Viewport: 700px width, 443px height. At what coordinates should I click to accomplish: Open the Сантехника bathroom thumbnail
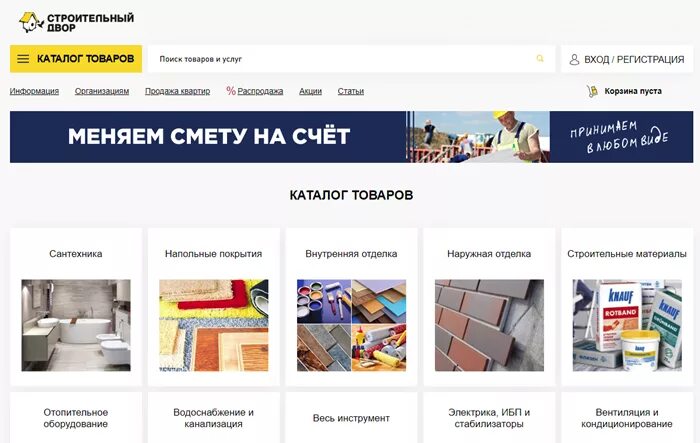(76, 325)
